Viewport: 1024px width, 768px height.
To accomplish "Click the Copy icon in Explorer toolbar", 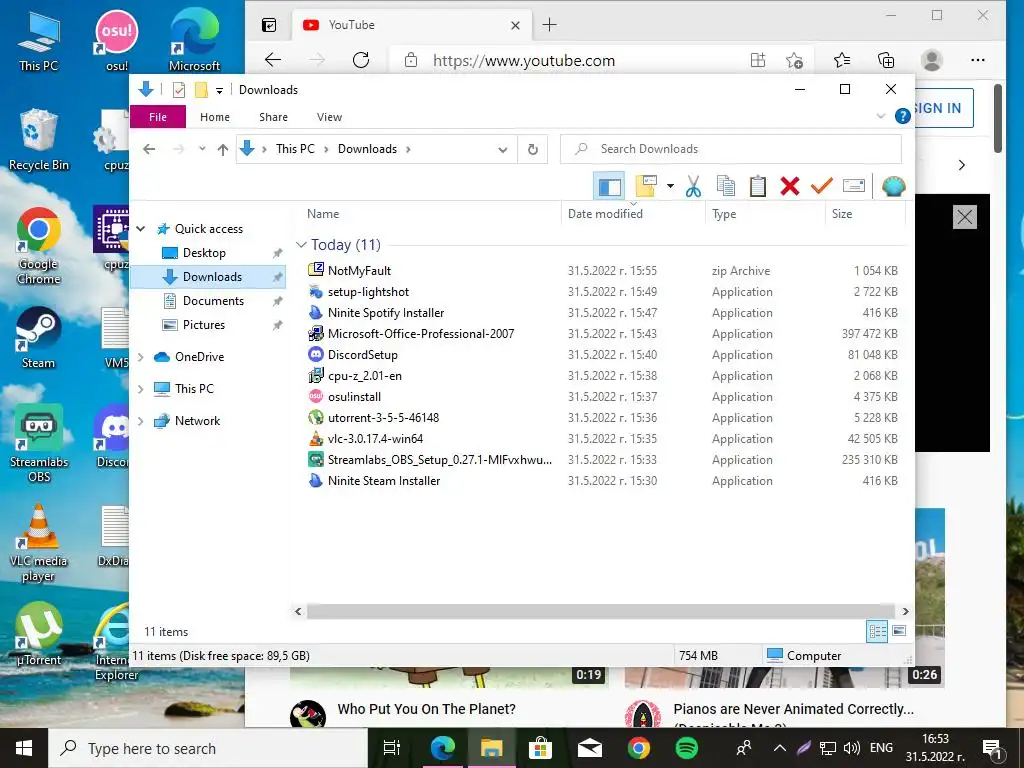I will (x=726, y=186).
